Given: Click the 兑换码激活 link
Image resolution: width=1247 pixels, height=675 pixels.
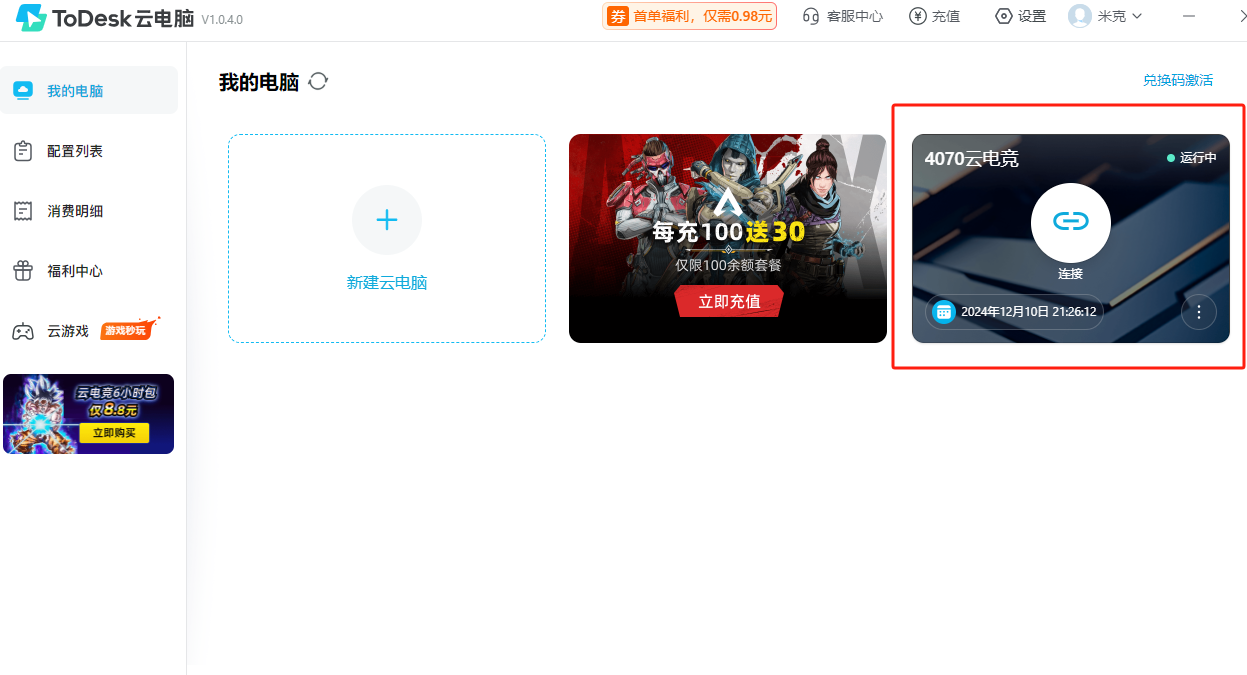Looking at the screenshot, I should (1178, 80).
